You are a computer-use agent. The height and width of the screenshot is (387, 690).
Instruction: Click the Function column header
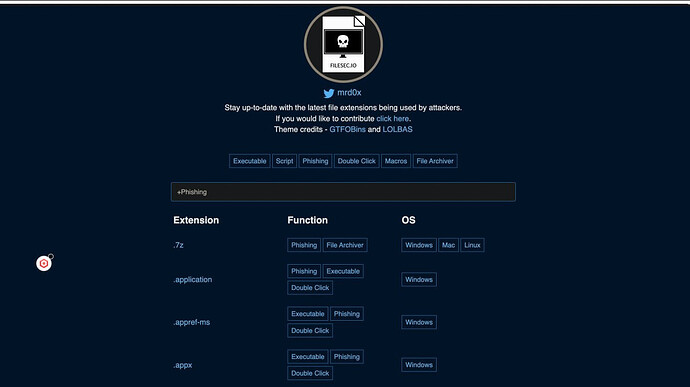[308, 220]
